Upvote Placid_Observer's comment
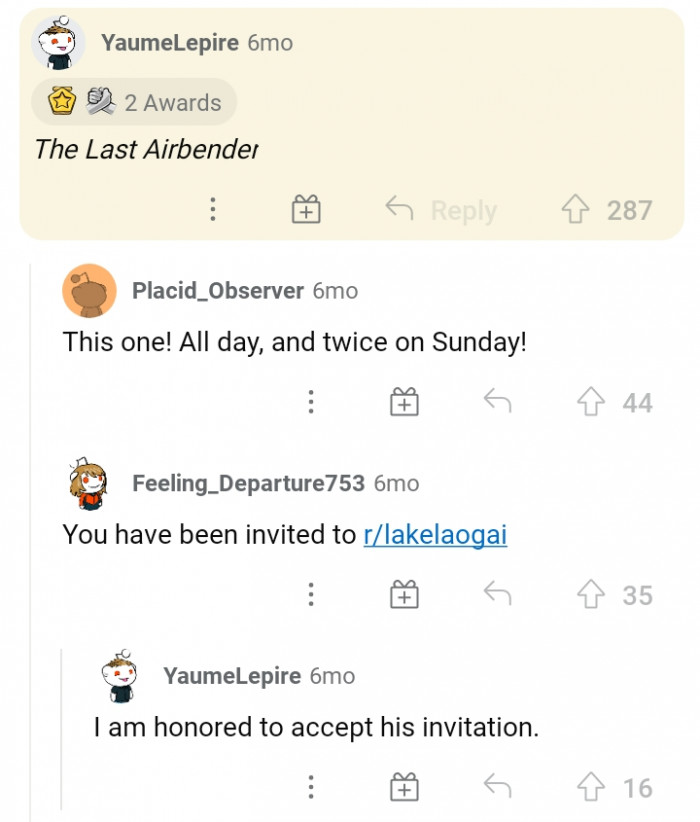This screenshot has width=700, height=822. click(x=590, y=402)
